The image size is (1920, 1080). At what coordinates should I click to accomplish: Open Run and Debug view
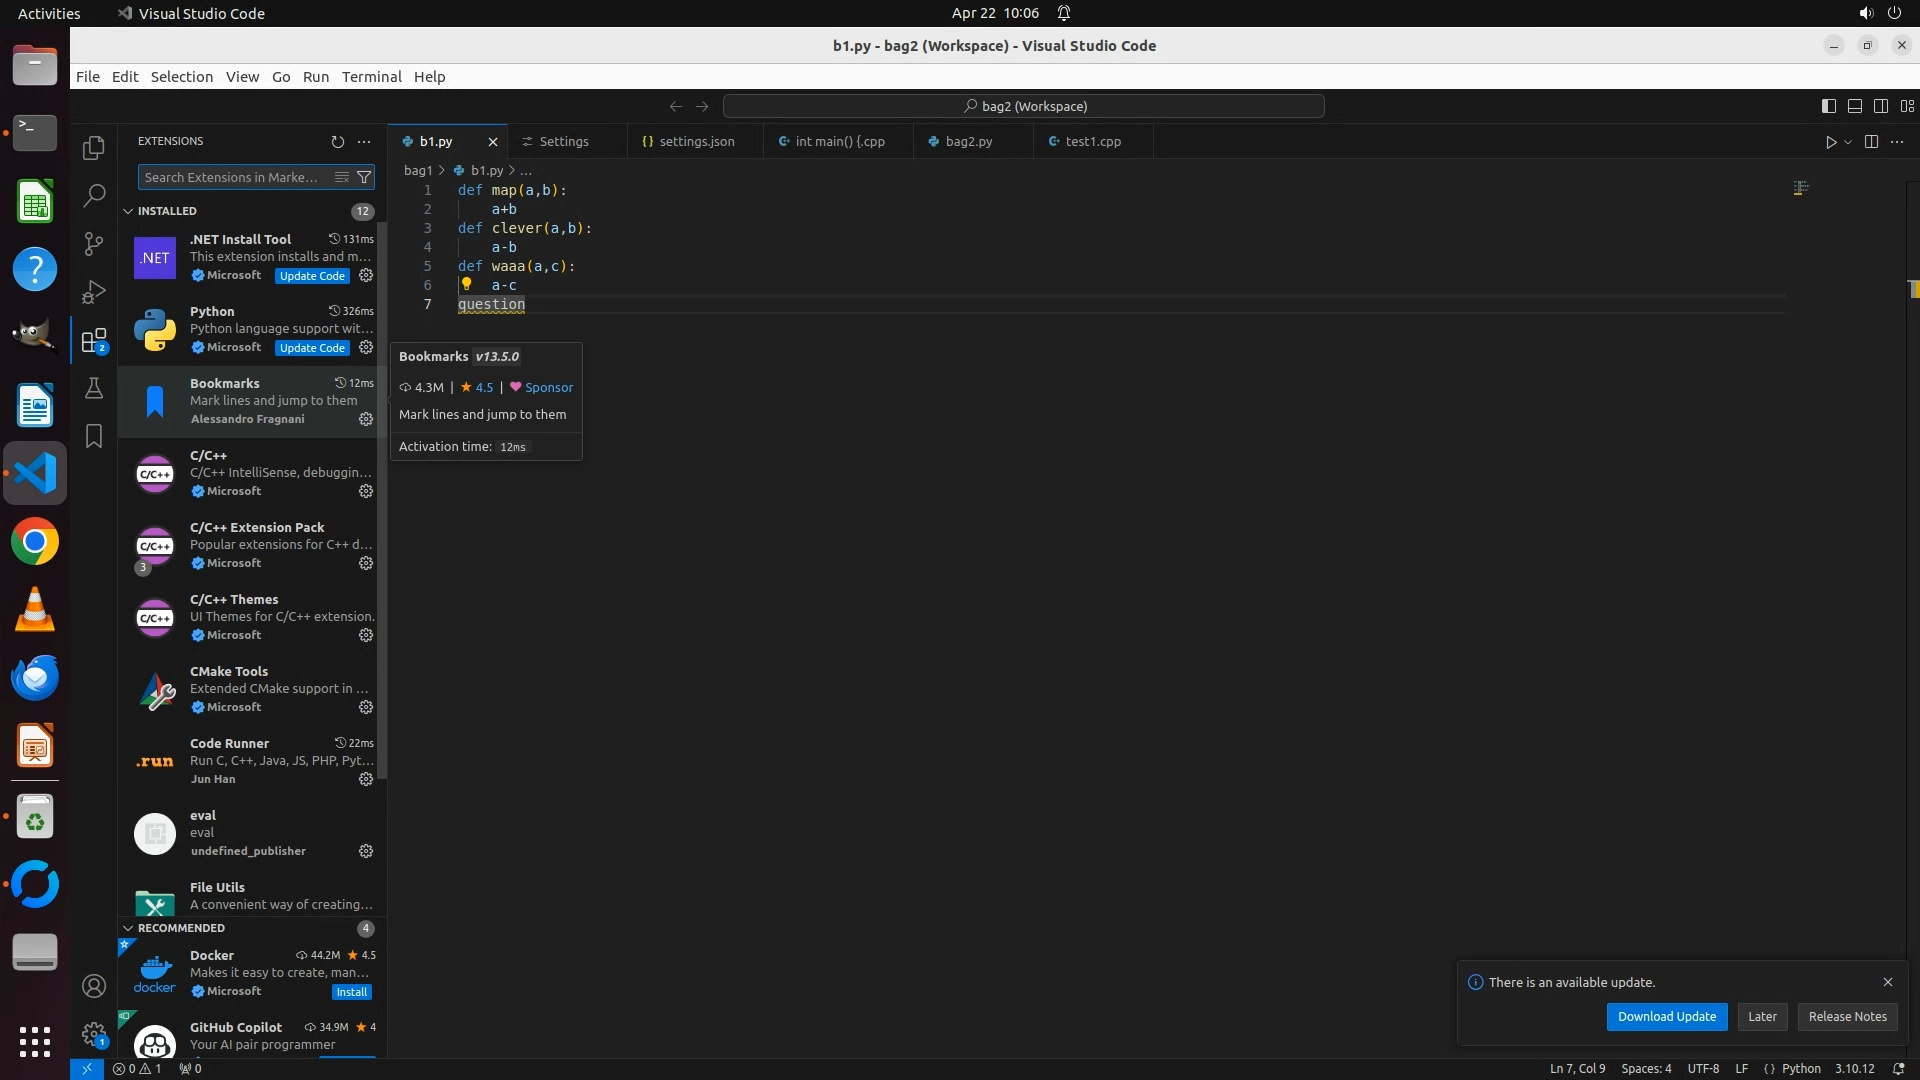pos(94,292)
